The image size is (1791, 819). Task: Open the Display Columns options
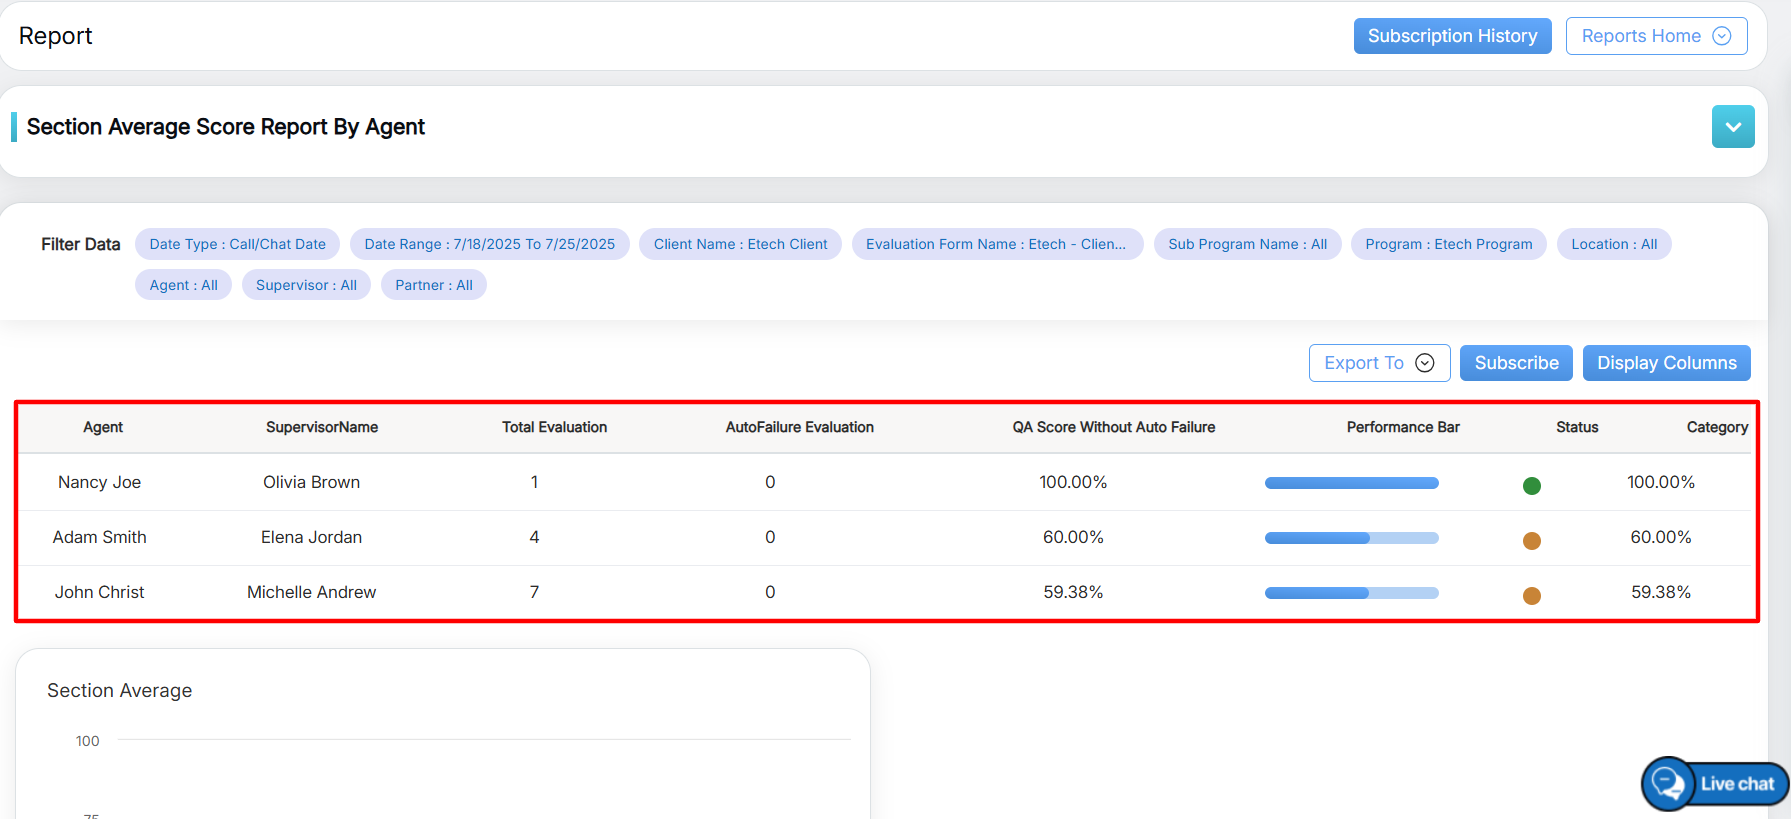pyautogui.click(x=1666, y=363)
